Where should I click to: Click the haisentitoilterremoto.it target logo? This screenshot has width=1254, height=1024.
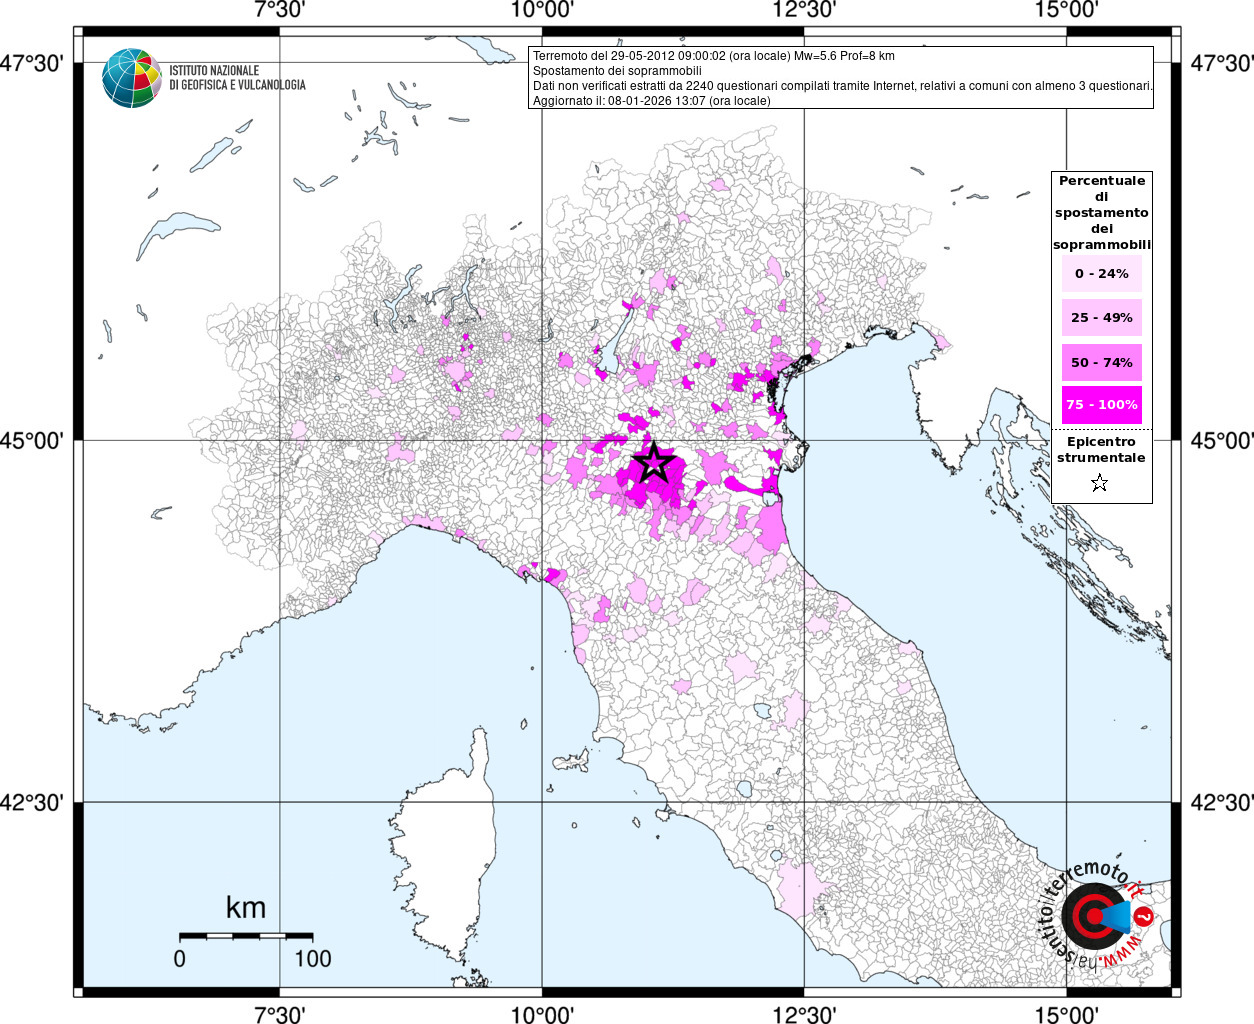[1098, 916]
